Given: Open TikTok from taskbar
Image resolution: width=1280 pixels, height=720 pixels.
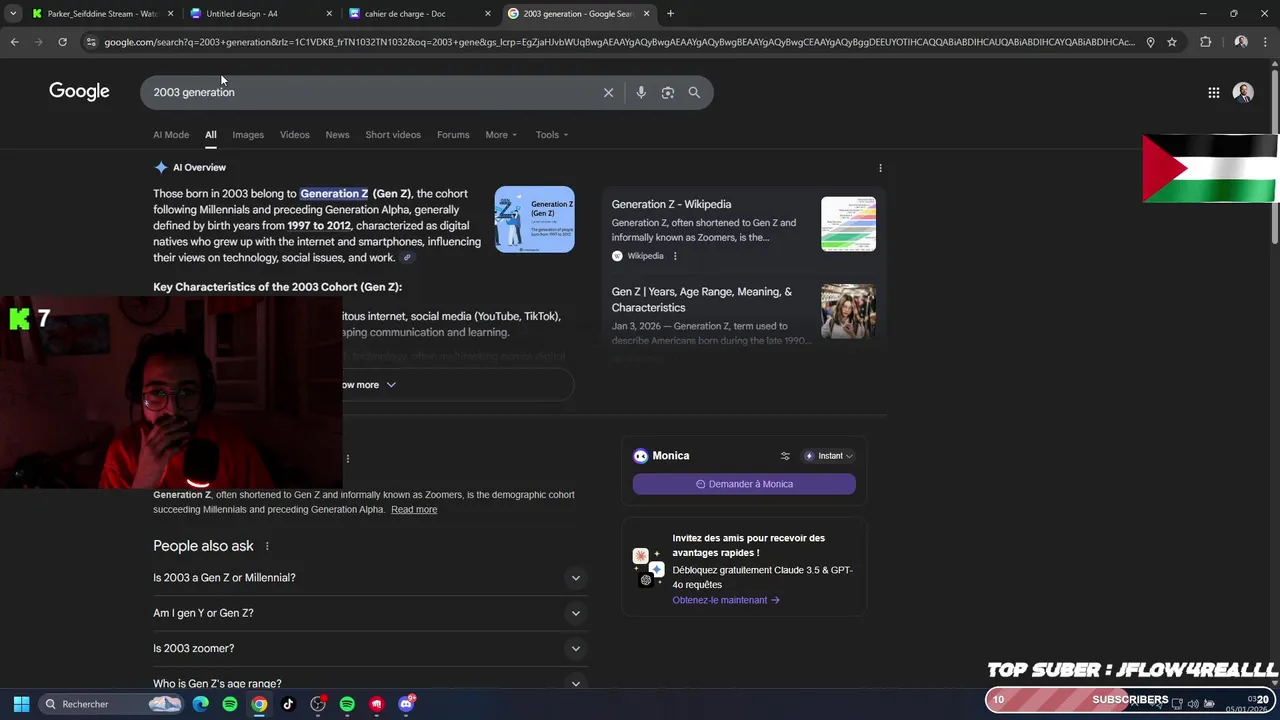Looking at the screenshot, I should (x=288, y=704).
